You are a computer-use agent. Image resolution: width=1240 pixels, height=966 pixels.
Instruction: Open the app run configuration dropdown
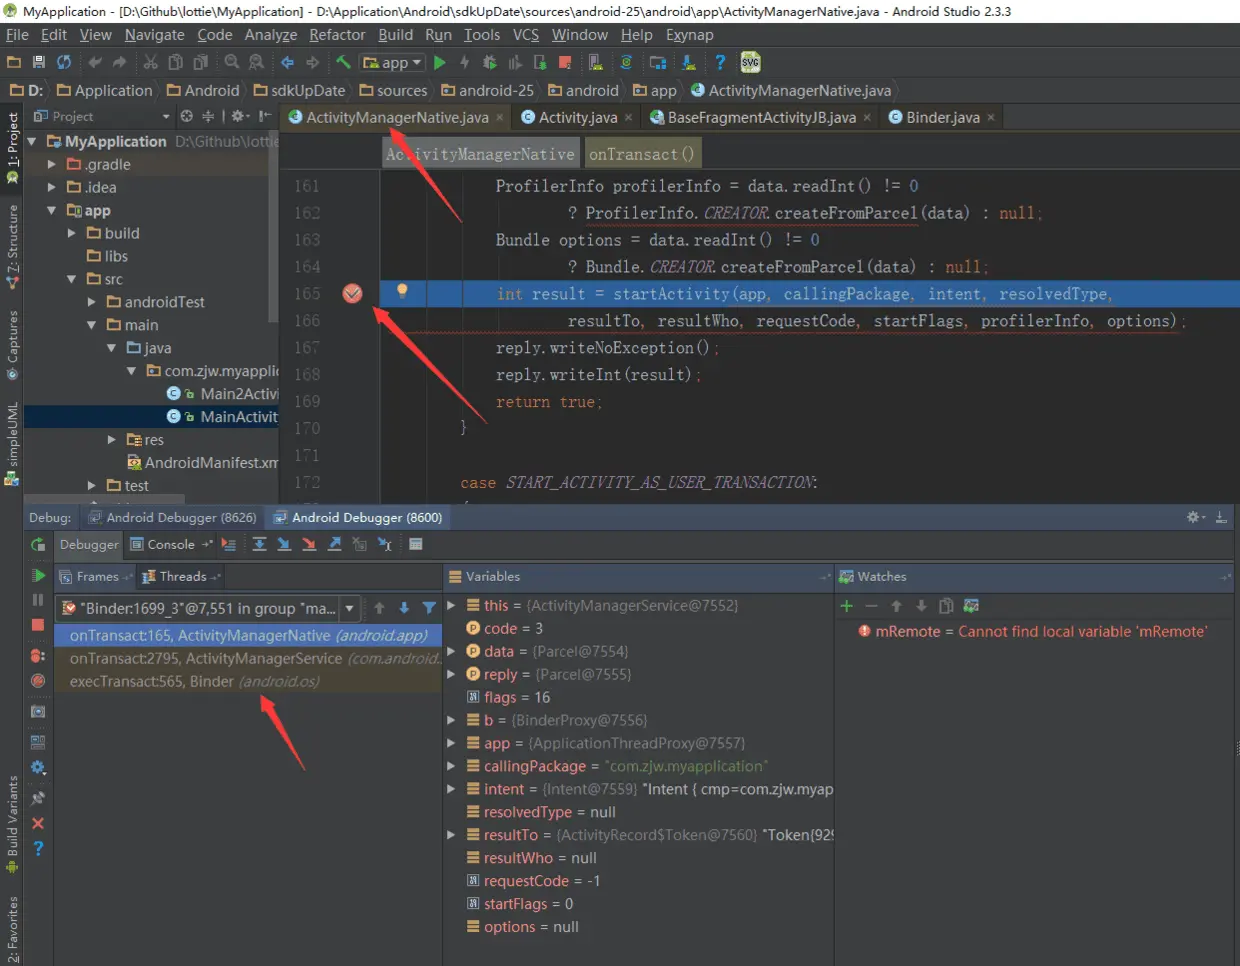(x=393, y=62)
